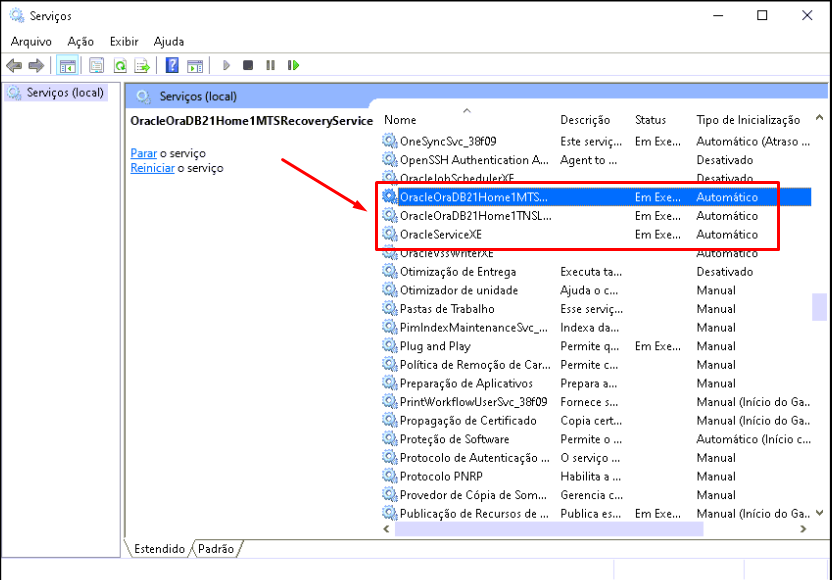Image resolution: width=832 pixels, height=580 pixels.
Task: Select the Provedor de Cópia de Som service
Action: coord(596,495)
